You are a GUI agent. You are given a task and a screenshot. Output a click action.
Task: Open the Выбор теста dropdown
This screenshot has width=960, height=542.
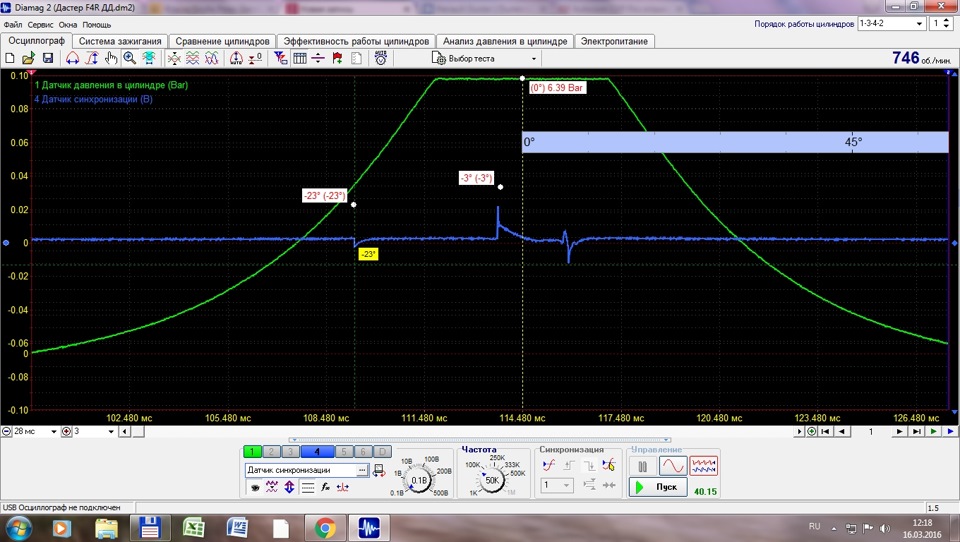tap(484, 59)
